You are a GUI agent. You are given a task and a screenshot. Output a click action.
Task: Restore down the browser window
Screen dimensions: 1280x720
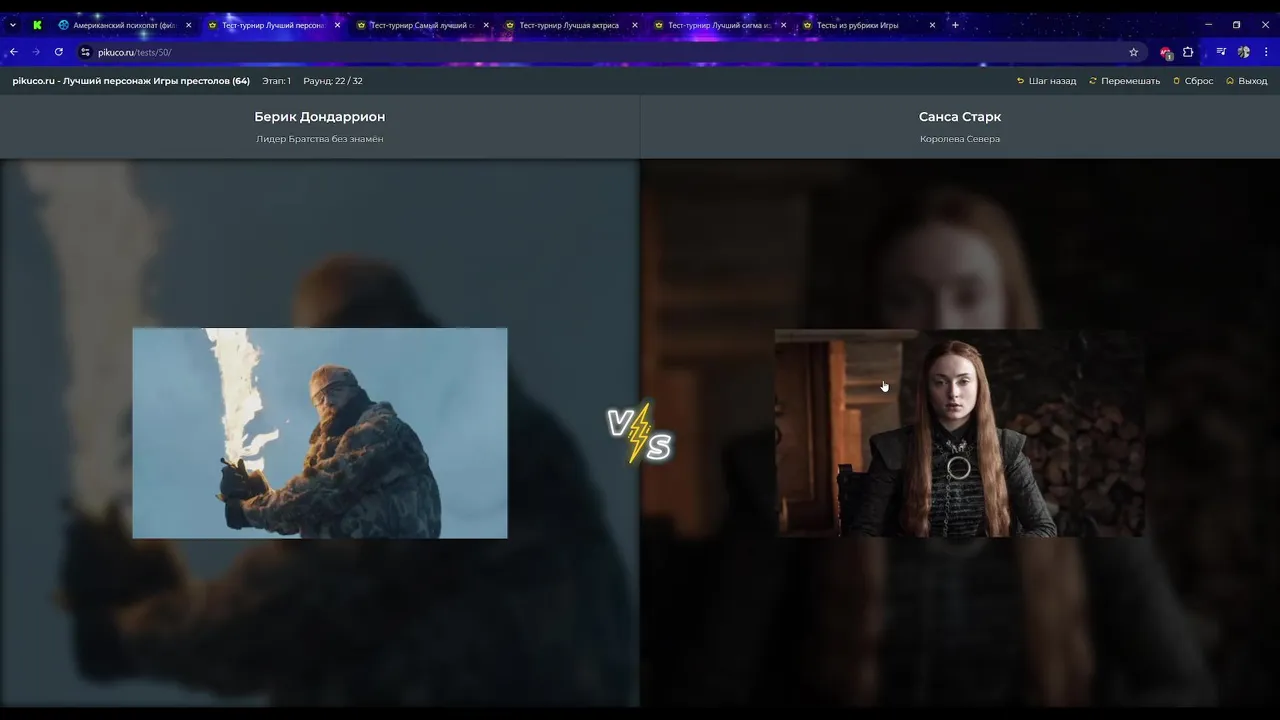pyautogui.click(x=1236, y=25)
